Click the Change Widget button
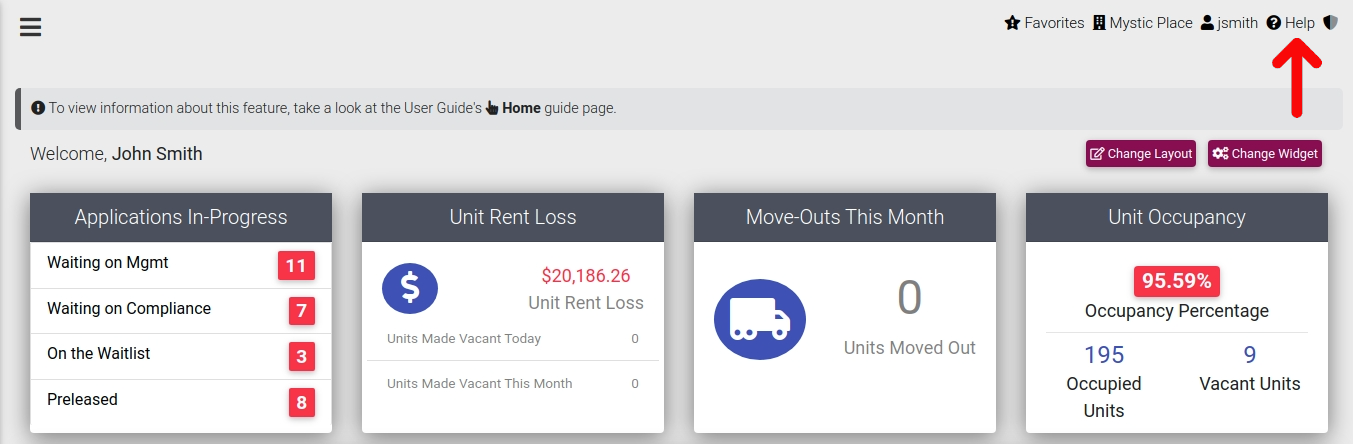The width and height of the screenshot is (1353, 444). click(x=1265, y=154)
